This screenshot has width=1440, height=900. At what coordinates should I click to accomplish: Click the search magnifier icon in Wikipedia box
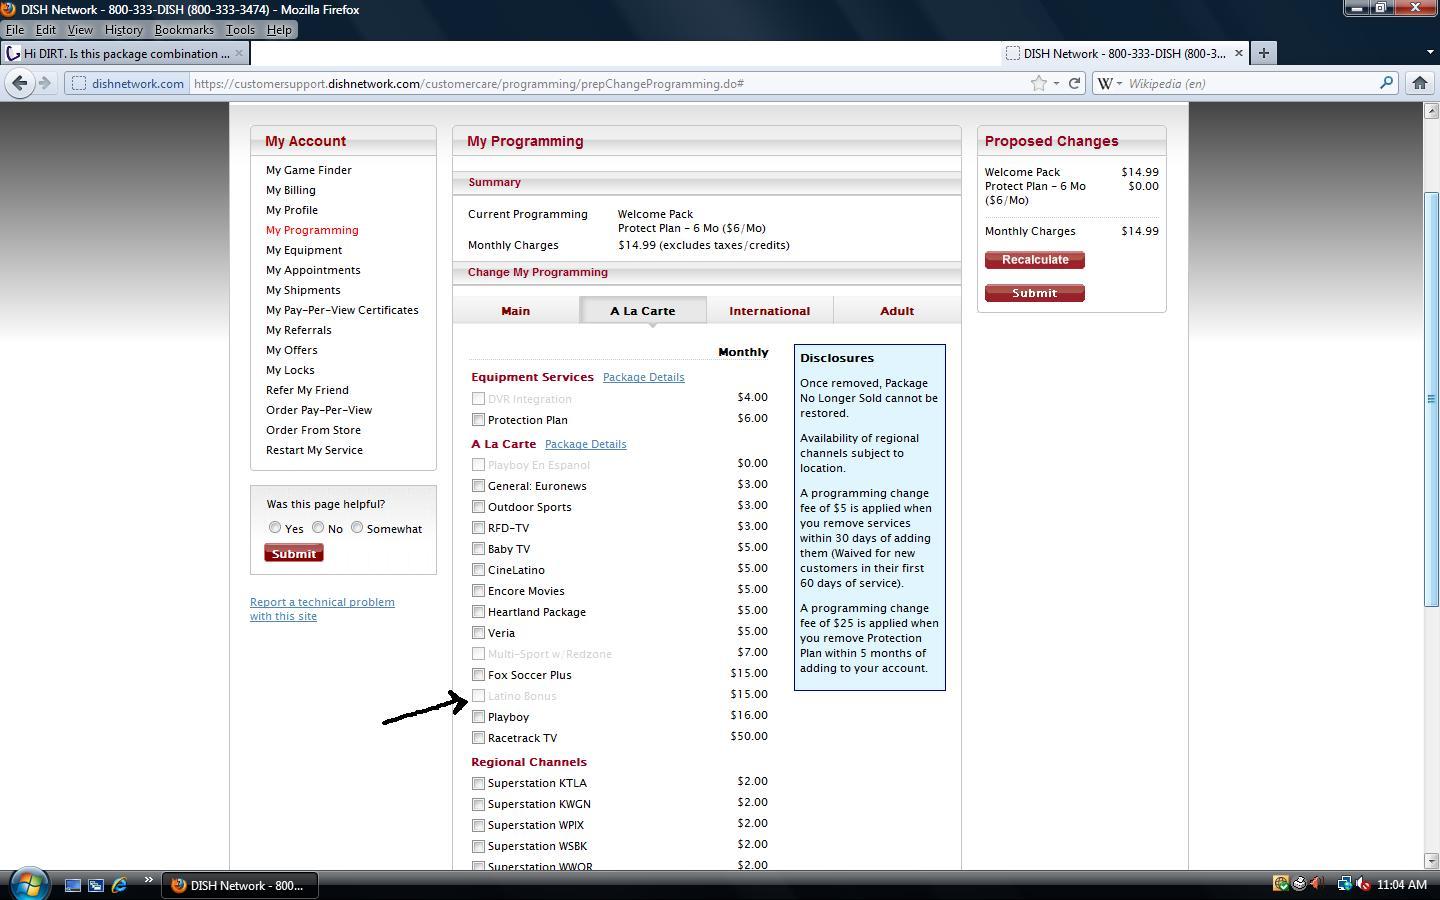coord(1386,83)
